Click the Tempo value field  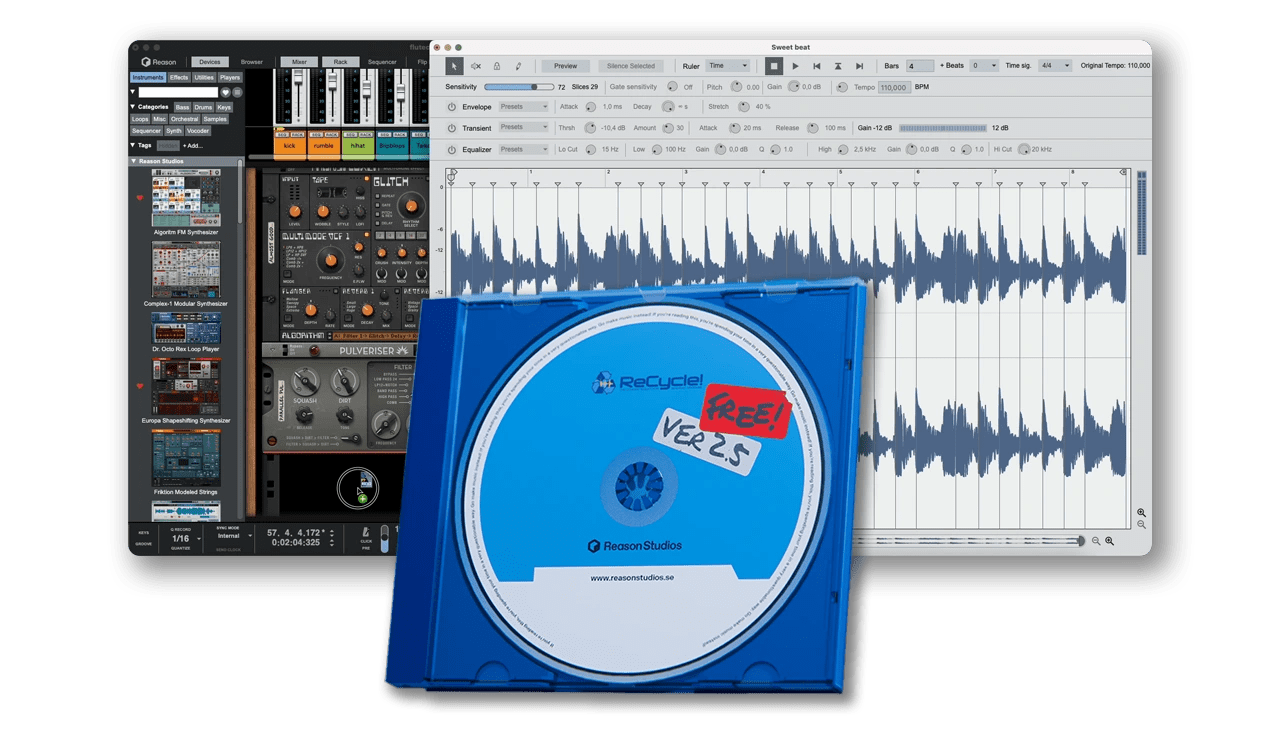[x=893, y=88]
